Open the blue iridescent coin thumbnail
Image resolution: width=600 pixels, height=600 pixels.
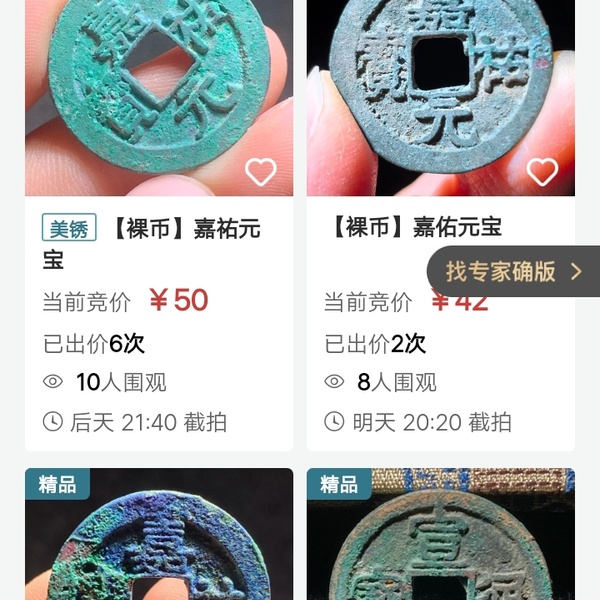(159, 534)
